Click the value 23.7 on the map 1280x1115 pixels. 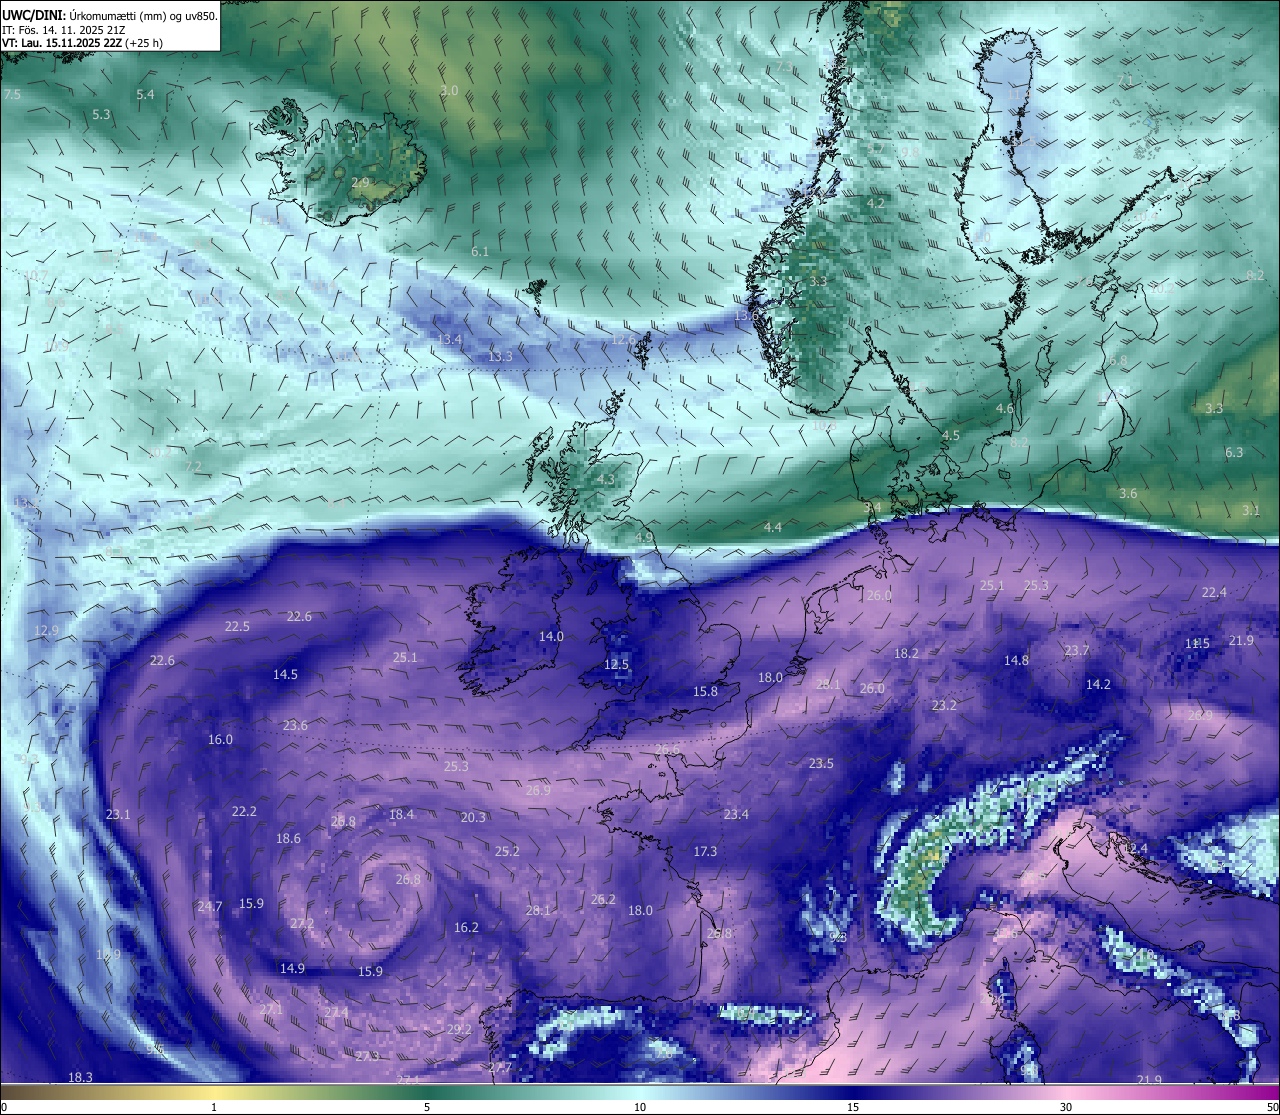1077,650
